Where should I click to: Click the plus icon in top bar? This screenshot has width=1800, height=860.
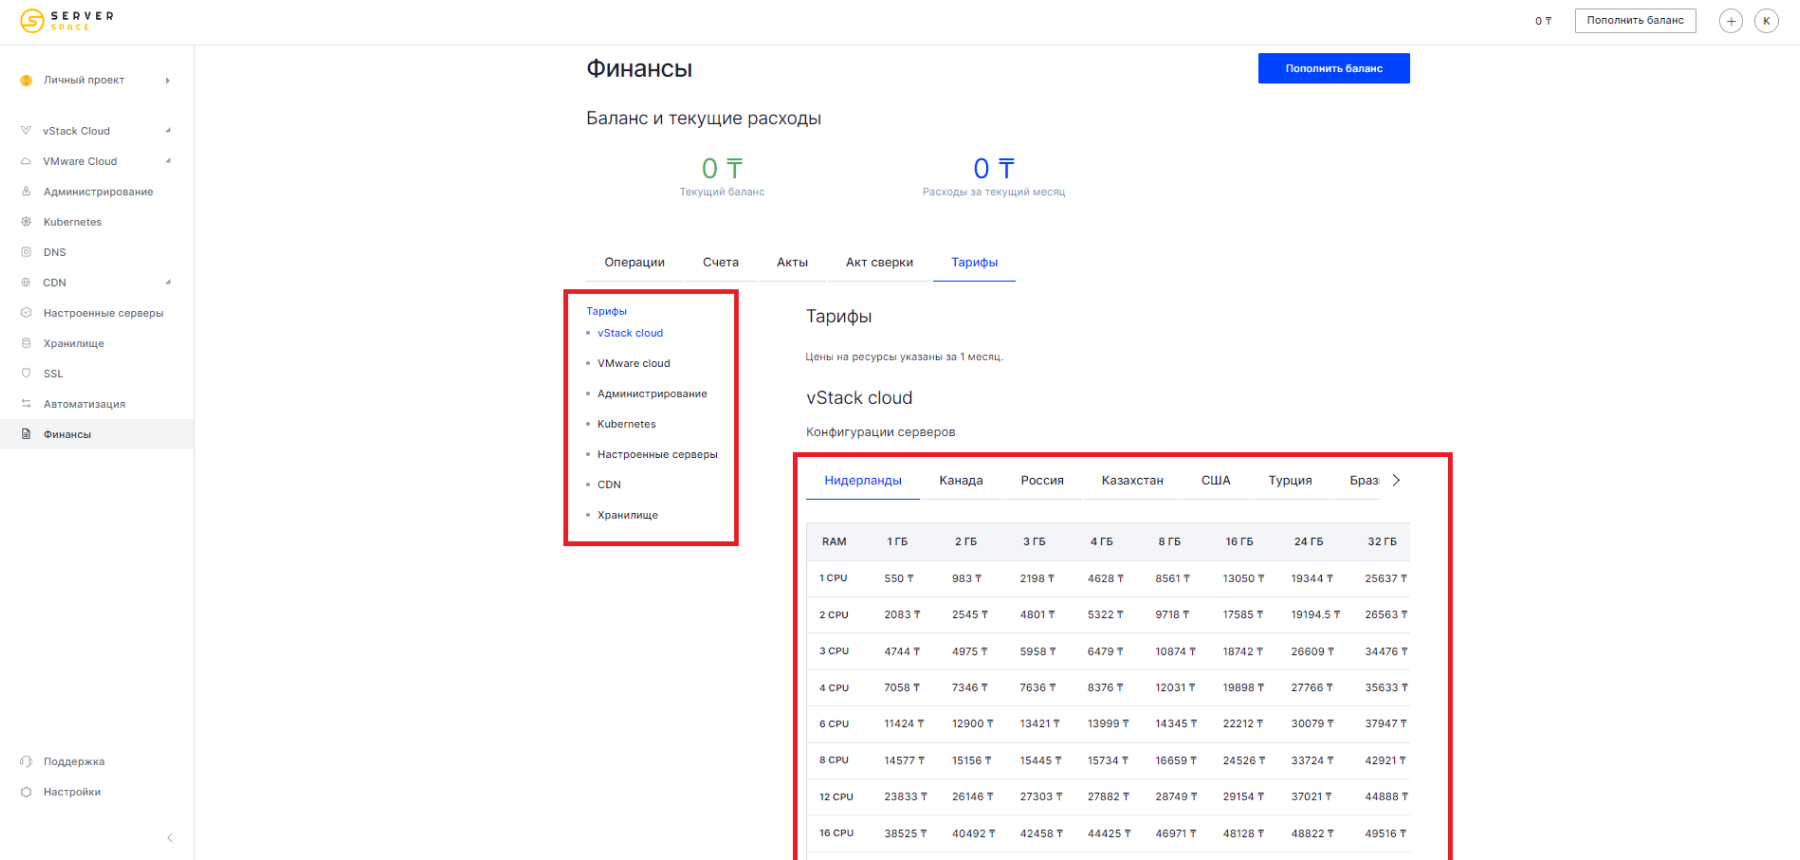tap(1731, 21)
